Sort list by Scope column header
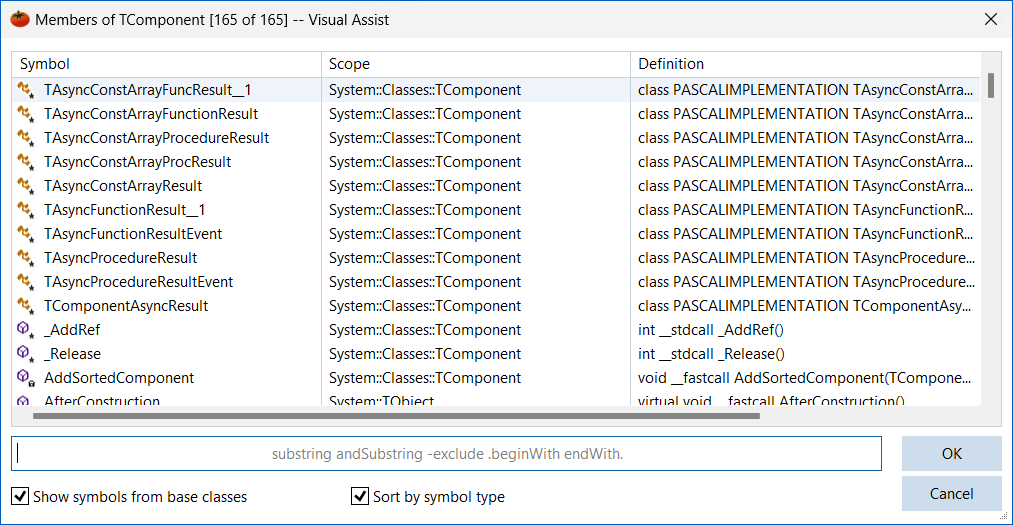The image size is (1013, 525). pyautogui.click(x=475, y=64)
